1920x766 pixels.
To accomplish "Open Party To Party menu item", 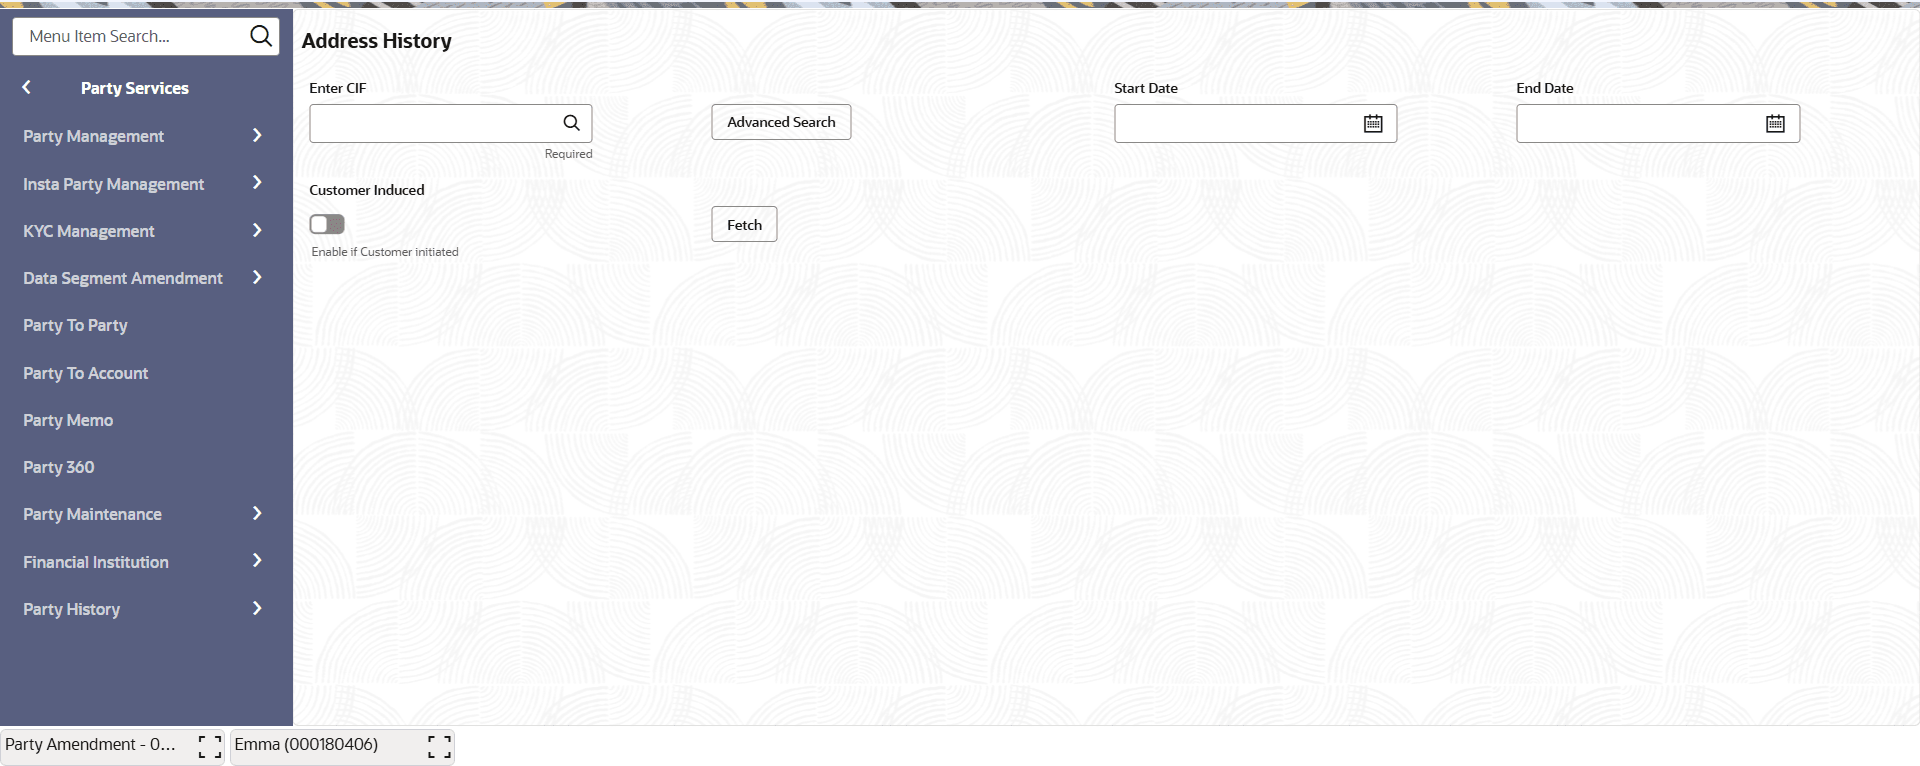I will [75, 325].
